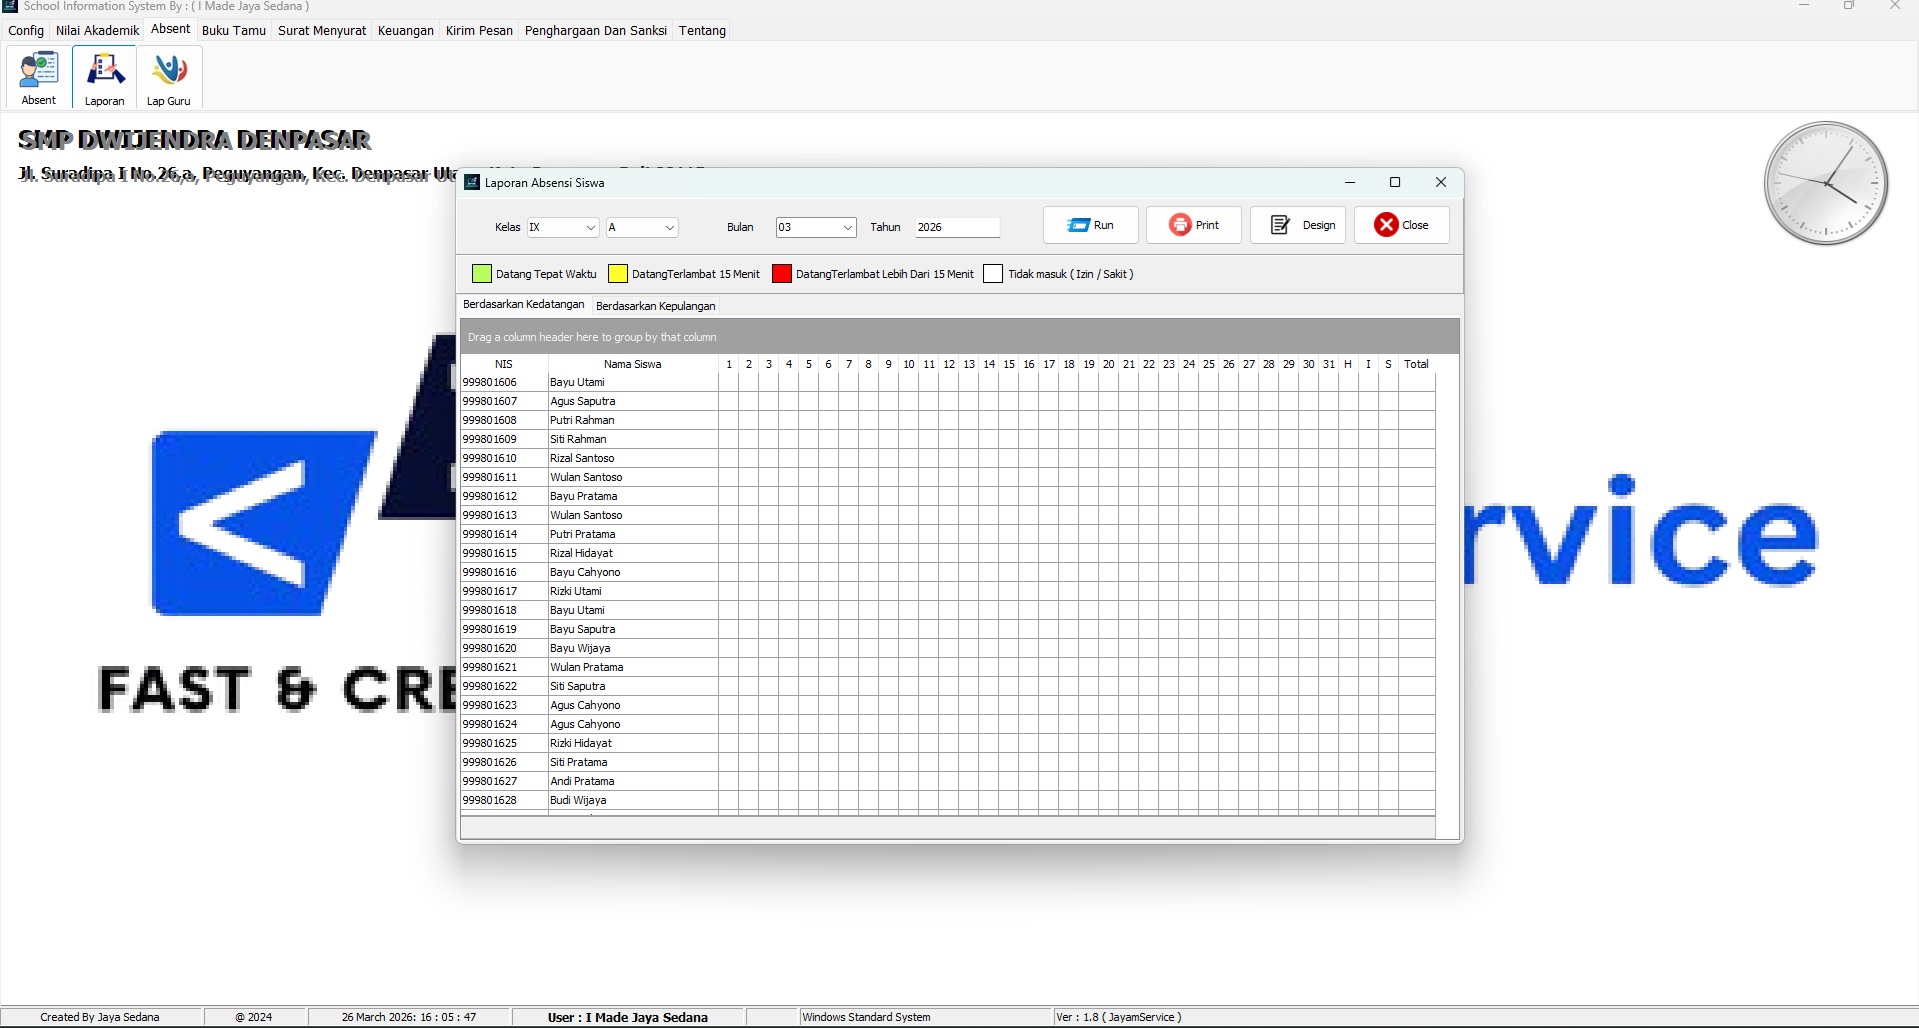Click the Tahun year input field
The height and width of the screenshot is (1028, 1919).
coord(956,228)
